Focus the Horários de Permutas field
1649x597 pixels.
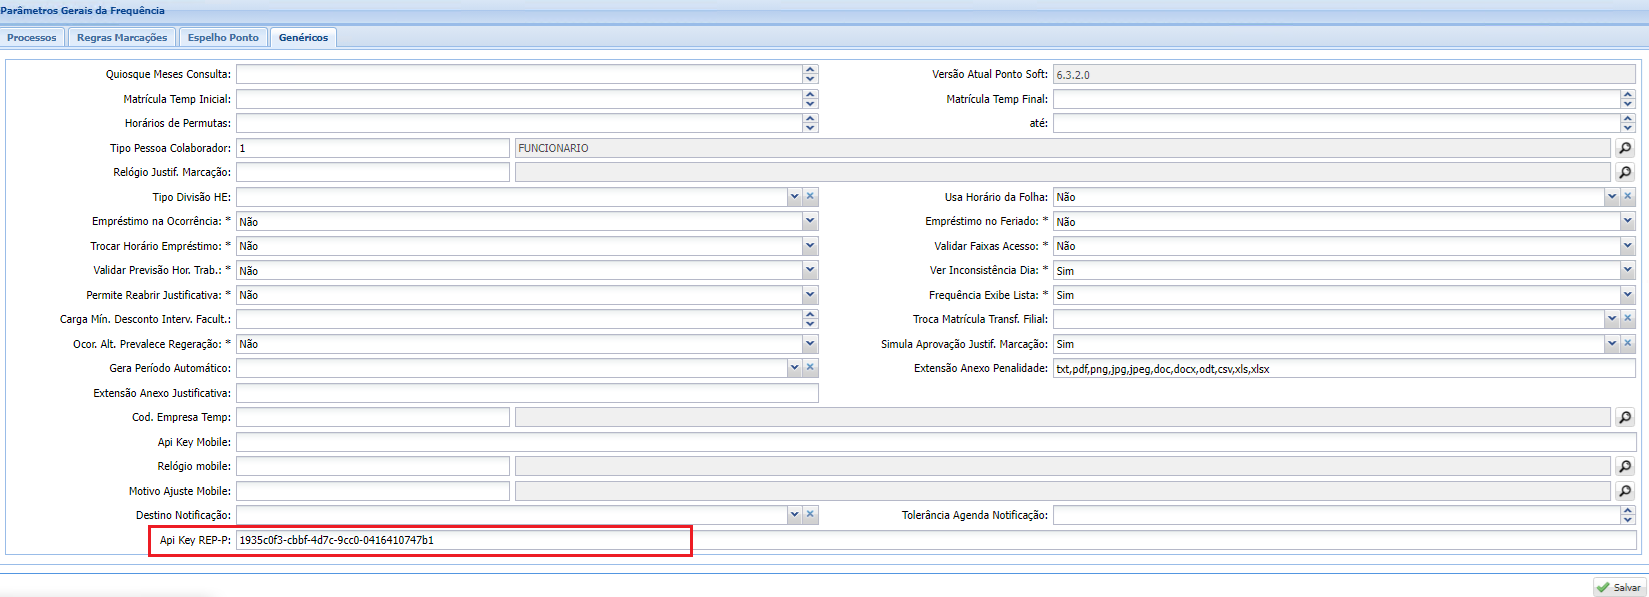[x=520, y=123]
